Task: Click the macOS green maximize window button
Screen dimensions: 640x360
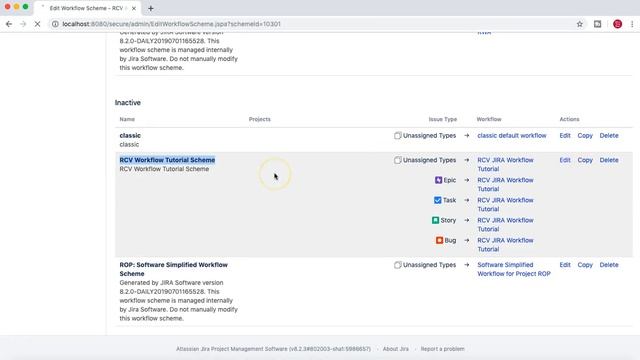Action: click(25, 7)
